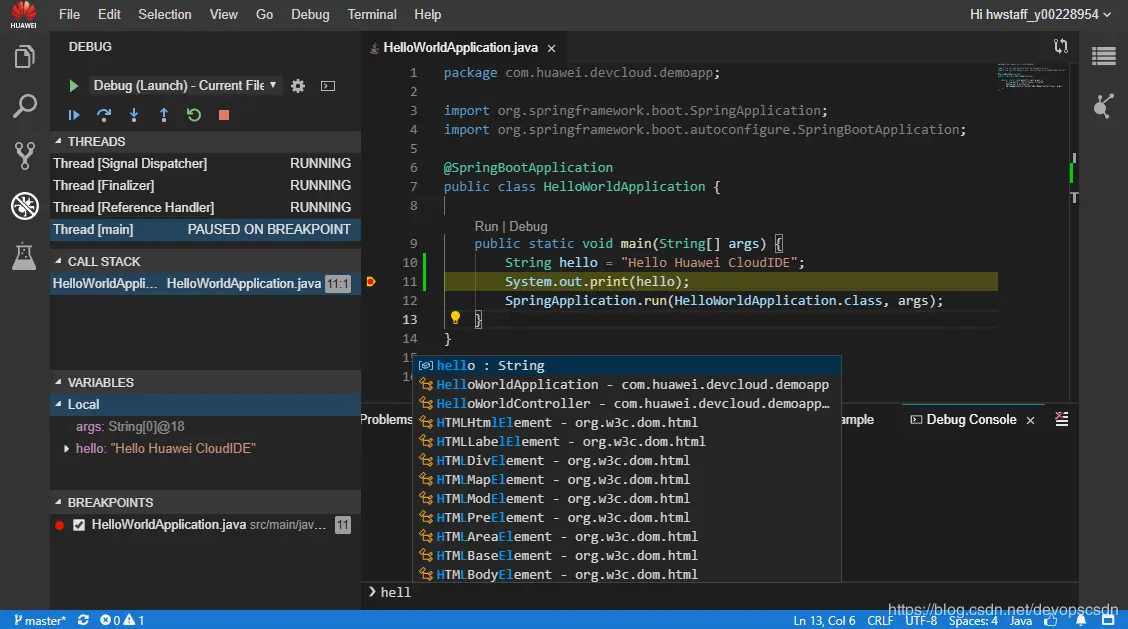
Task: Click the Continue debug button
Action: pyautogui.click(x=74, y=115)
